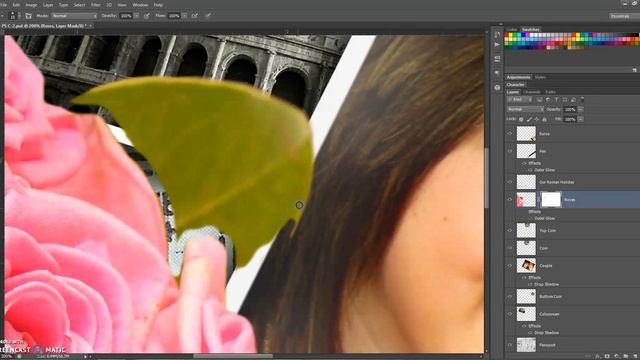Open the Opacity slider arrow in options bar
The image size is (640, 360).
136,16
